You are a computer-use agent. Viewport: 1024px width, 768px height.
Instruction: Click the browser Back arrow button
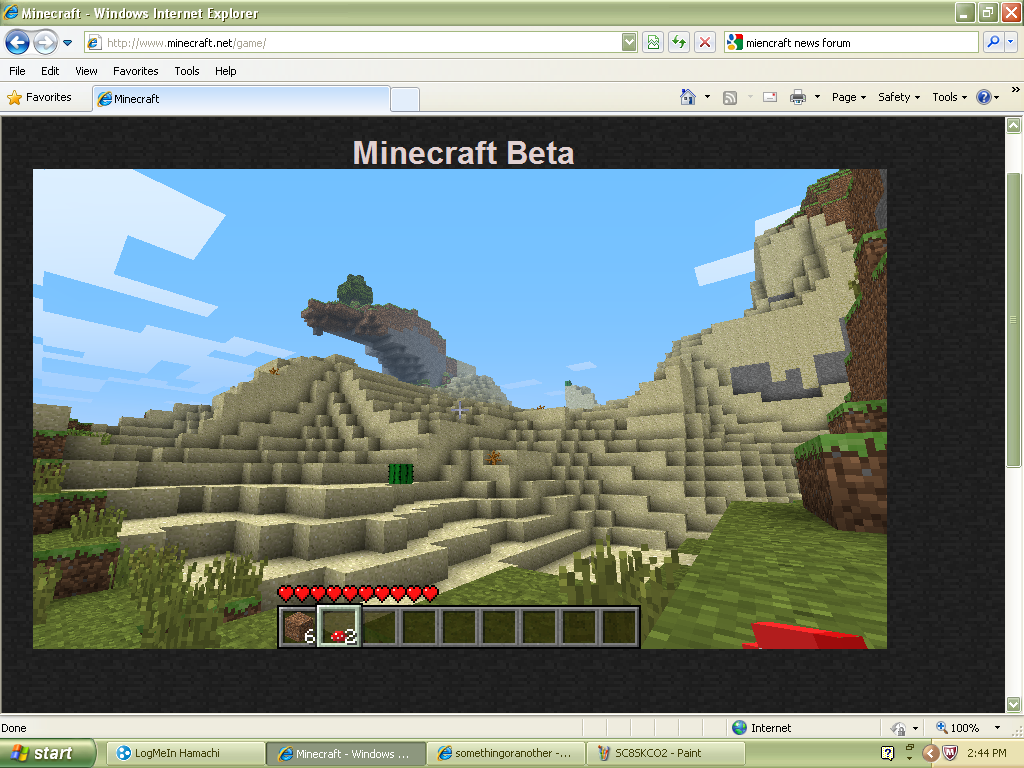tap(17, 43)
